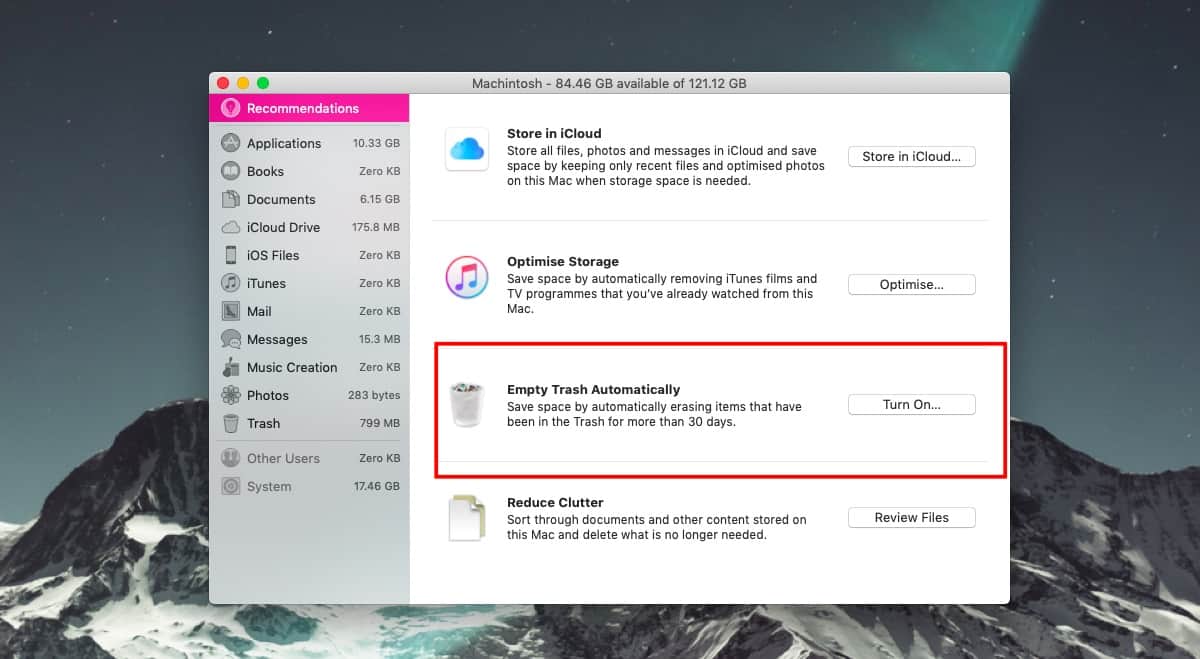Select the Applications icon in sidebar
Viewport: 1200px width, 659px height.
tap(231, 143)
